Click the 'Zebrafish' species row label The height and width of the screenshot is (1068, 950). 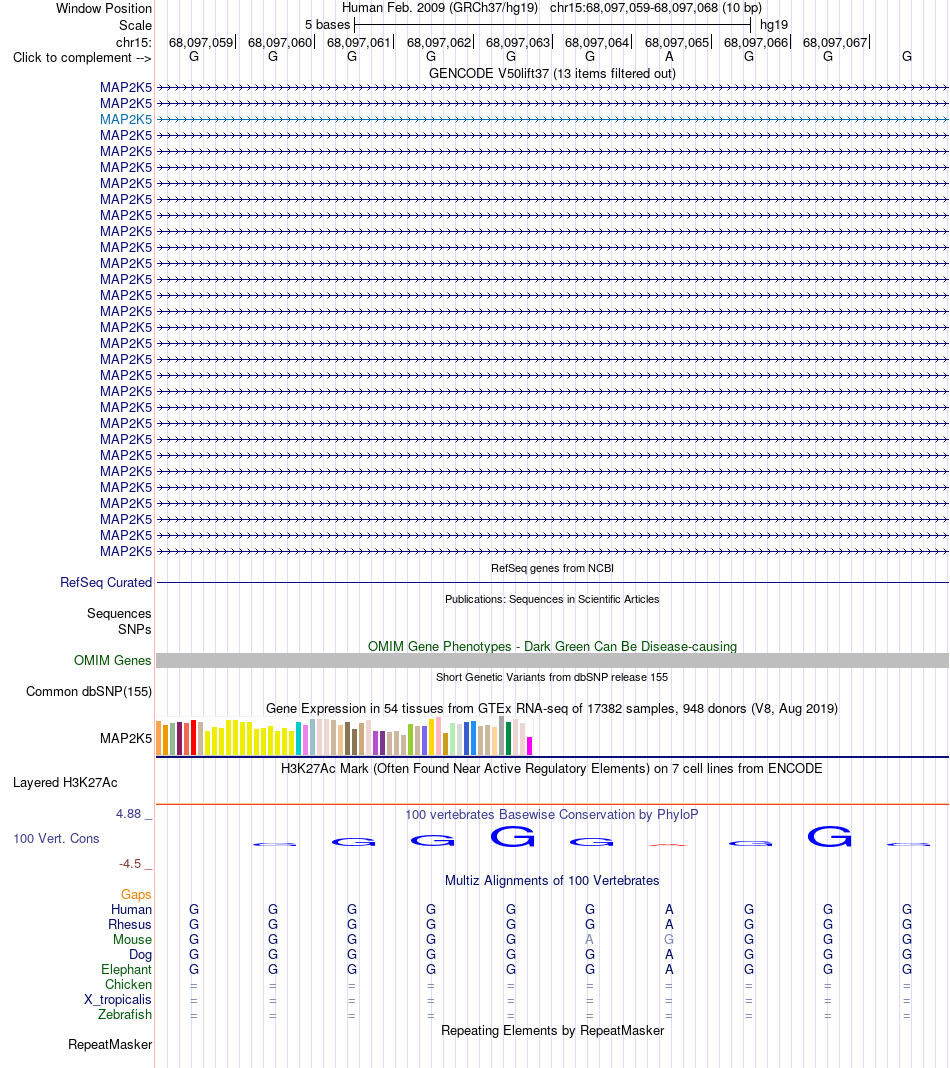click(x=125, y=1014)
